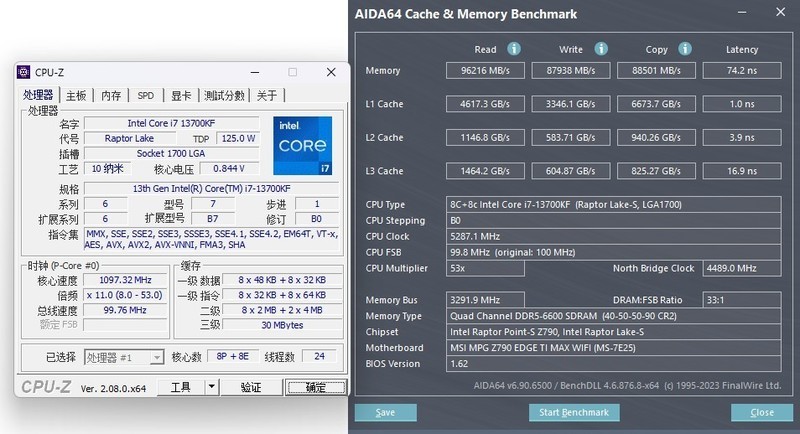The image size is (800, 434).
Task: Open the 关于 tab
Action: pyautogui.click(x=266, y=95)
